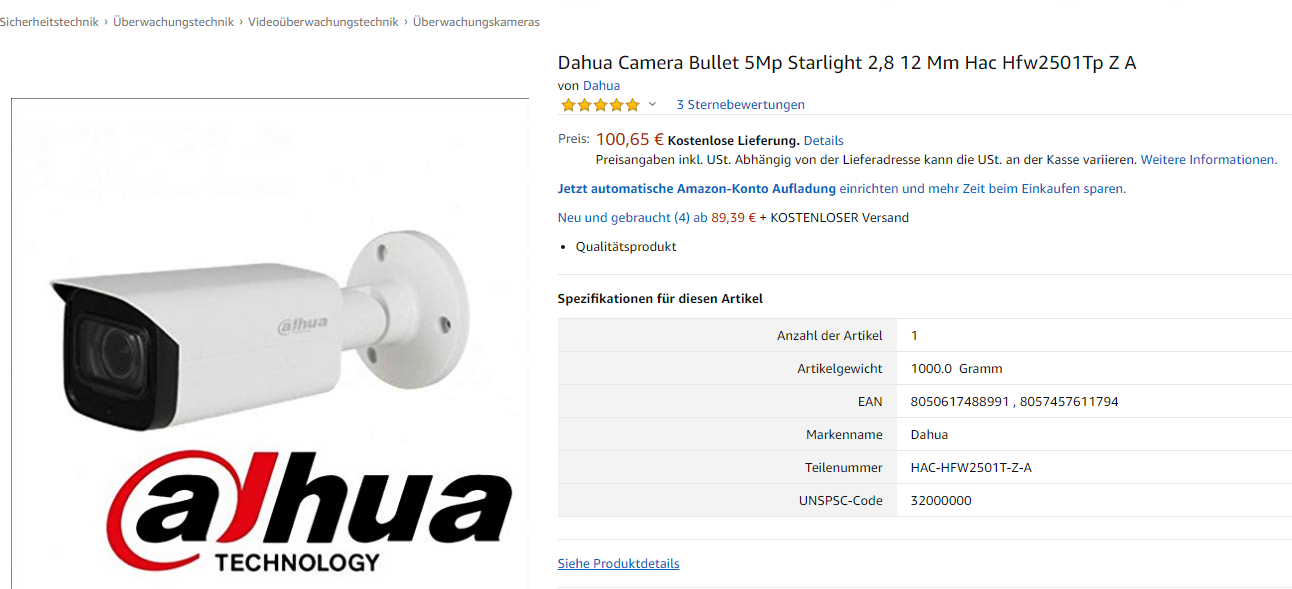This screenshot has width=1292, height=589.
Task: Expand the star rating dropdown chevron
Action: (653, 104)
